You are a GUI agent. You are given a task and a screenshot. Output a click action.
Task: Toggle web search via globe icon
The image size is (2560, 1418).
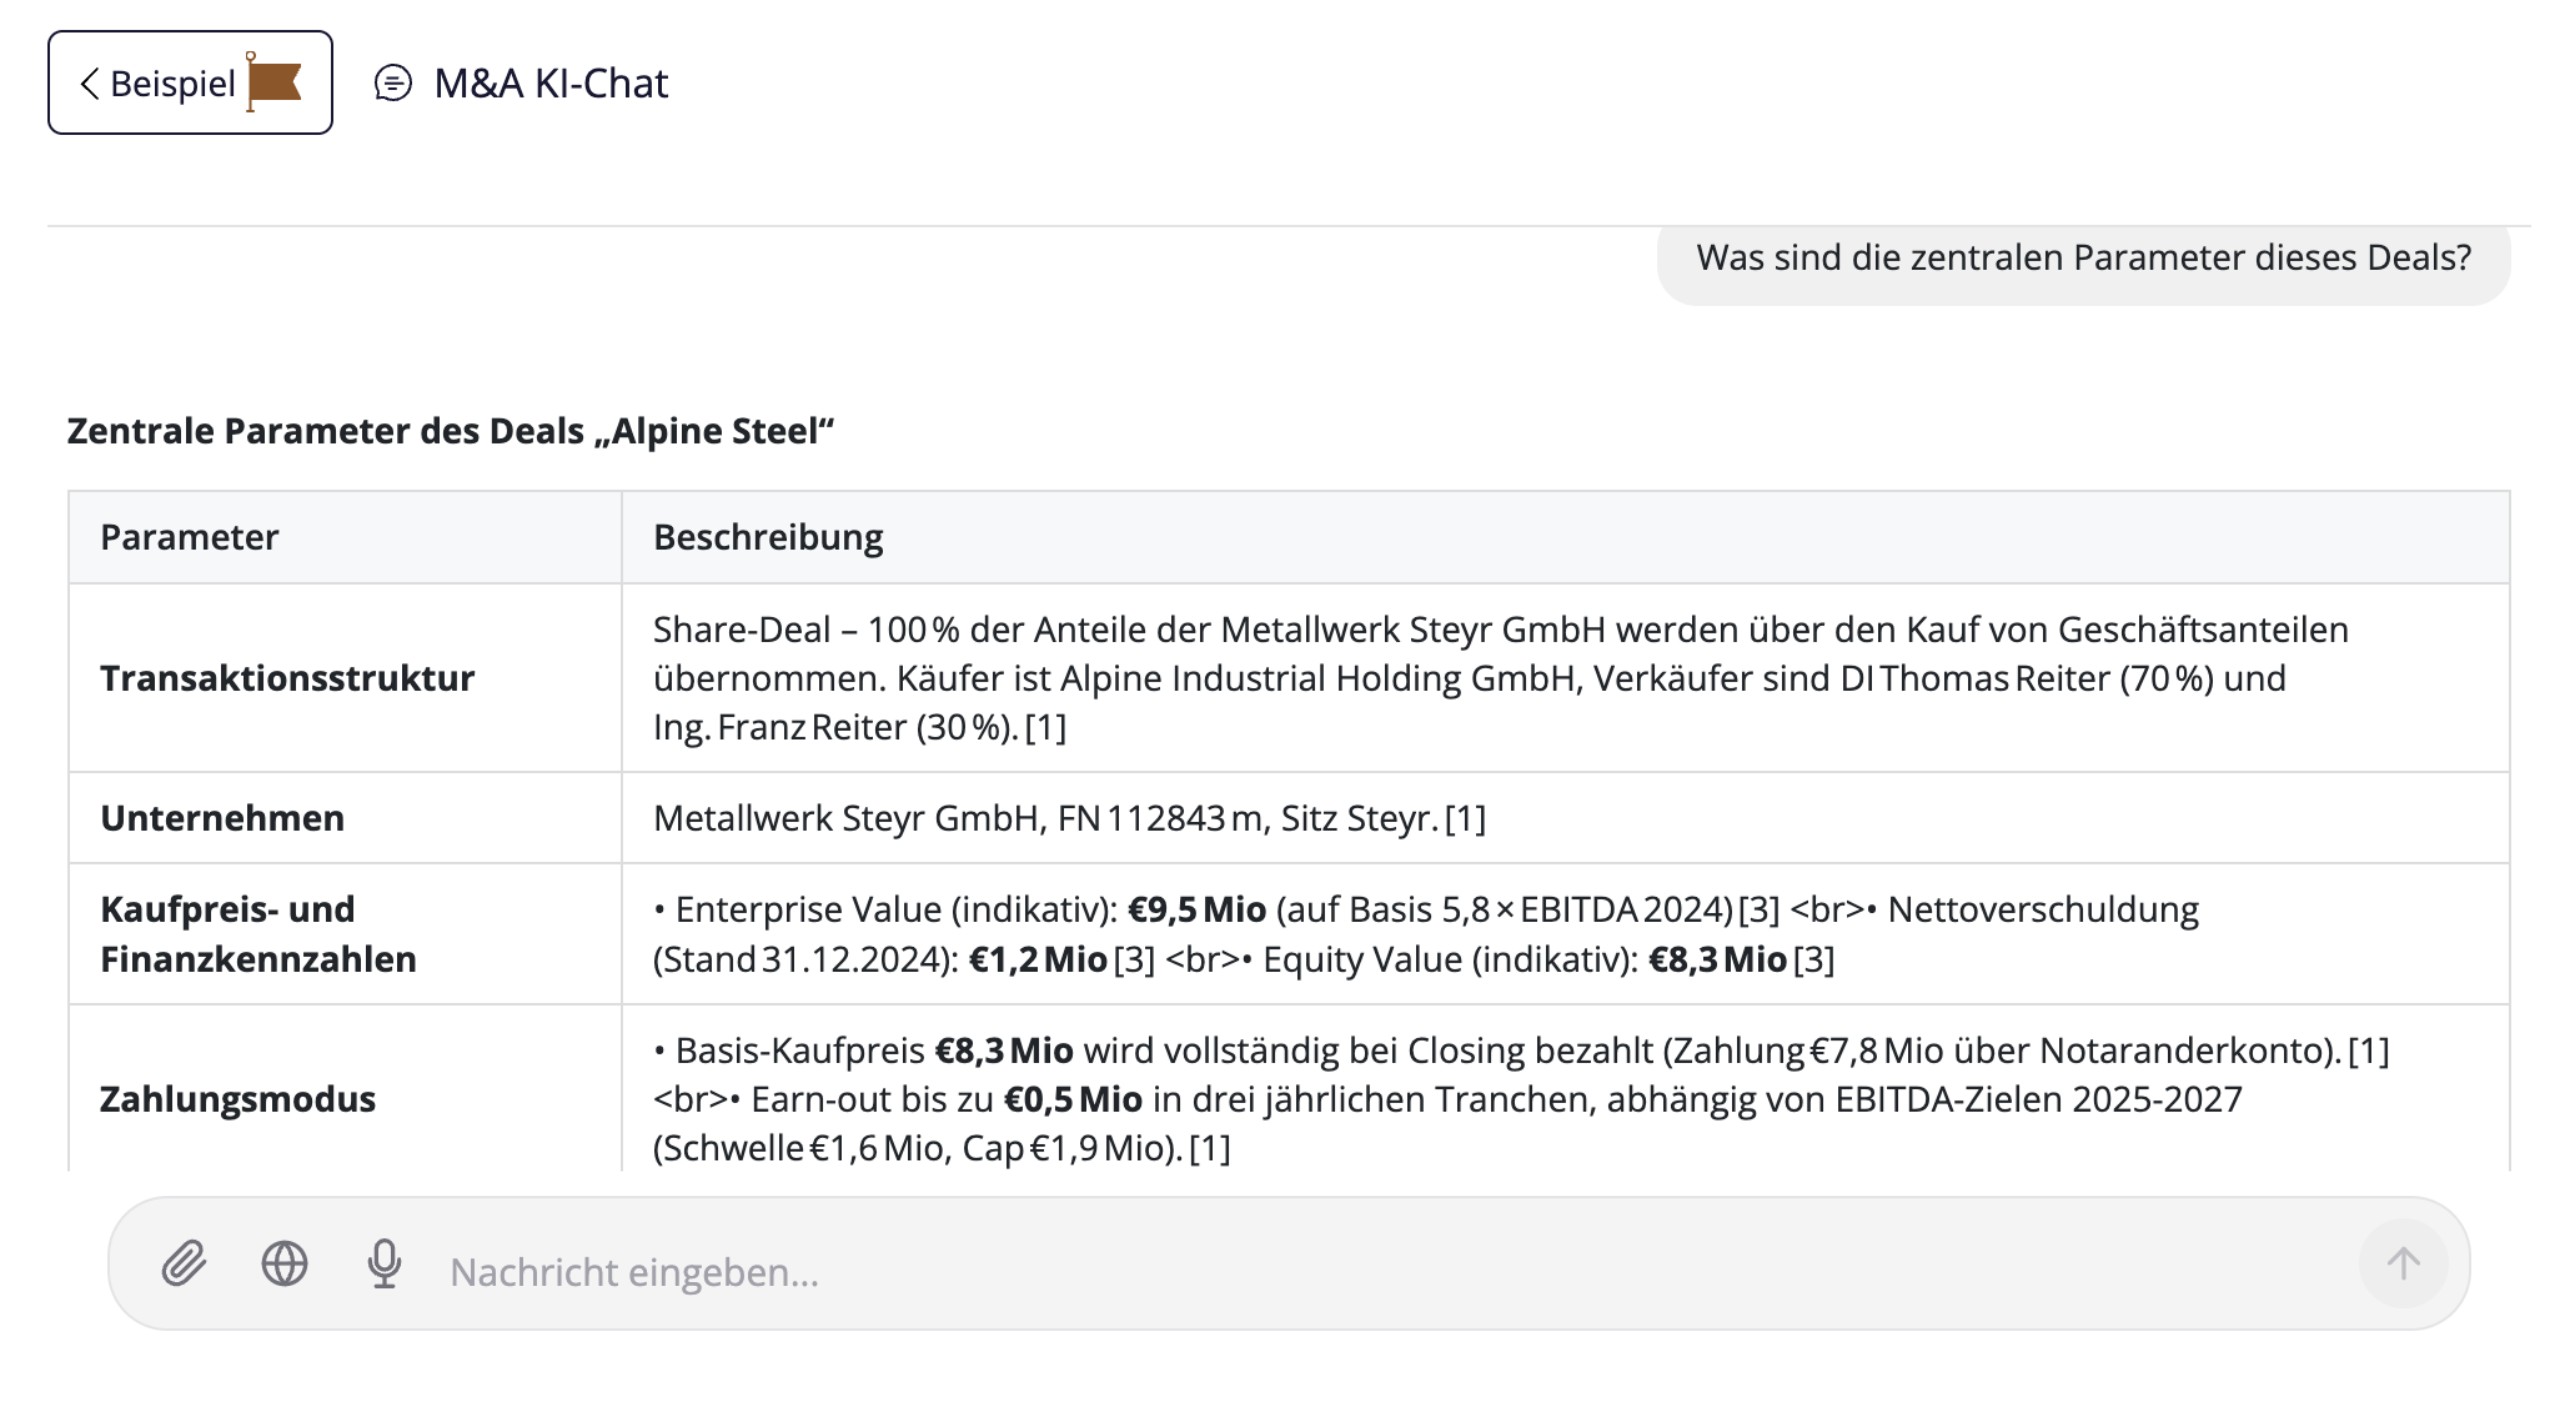coord(285,1264)
